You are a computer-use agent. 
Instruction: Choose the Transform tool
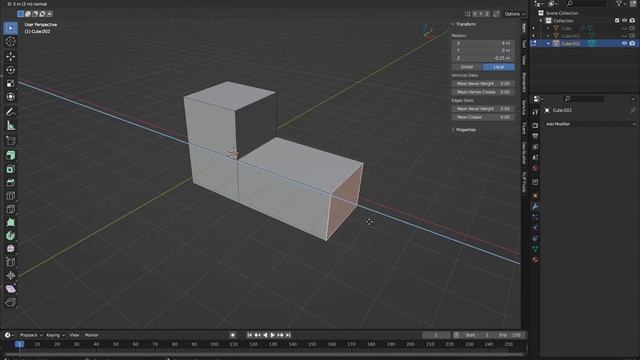pyautogui.click(x=11, y=97)
